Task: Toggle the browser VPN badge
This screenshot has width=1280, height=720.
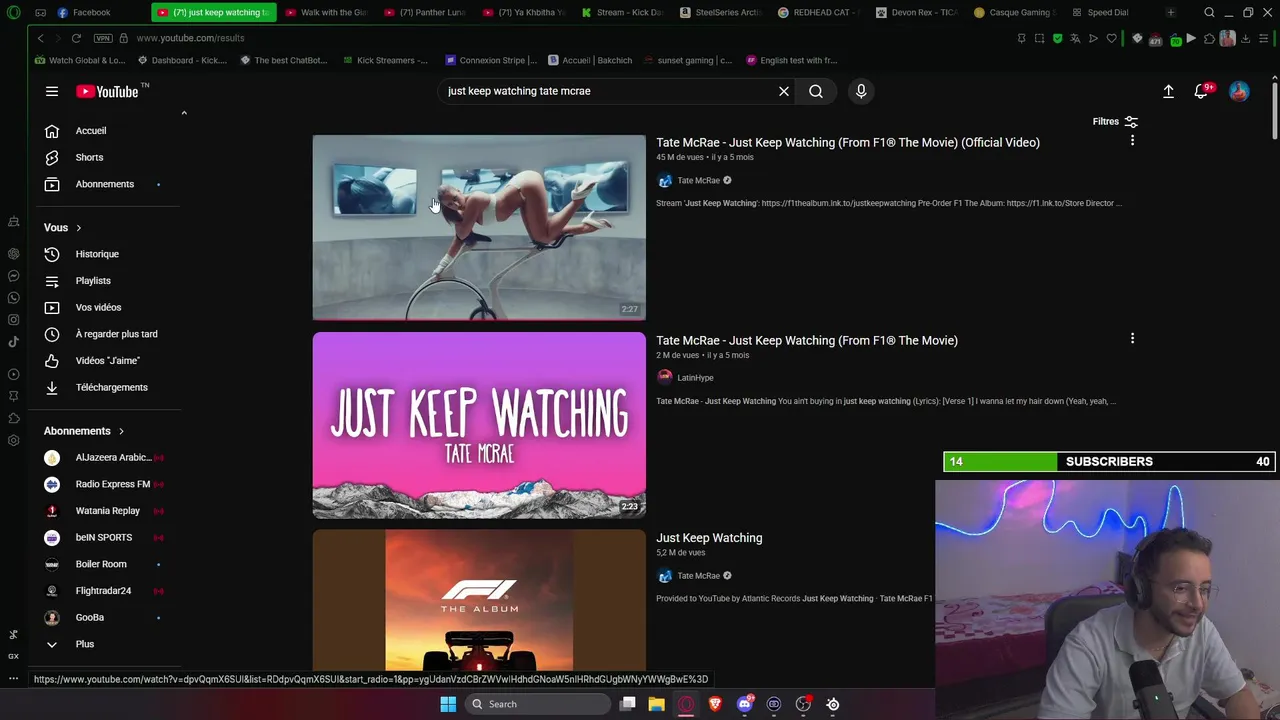Action: pos(103,38)
